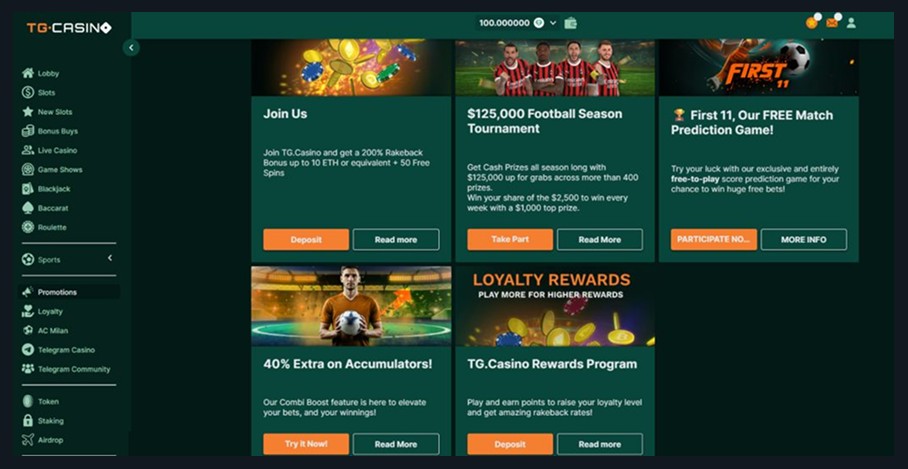The image size is (908, 469).
Task: Go to the Lobby menu item
Action: [41, 74]
